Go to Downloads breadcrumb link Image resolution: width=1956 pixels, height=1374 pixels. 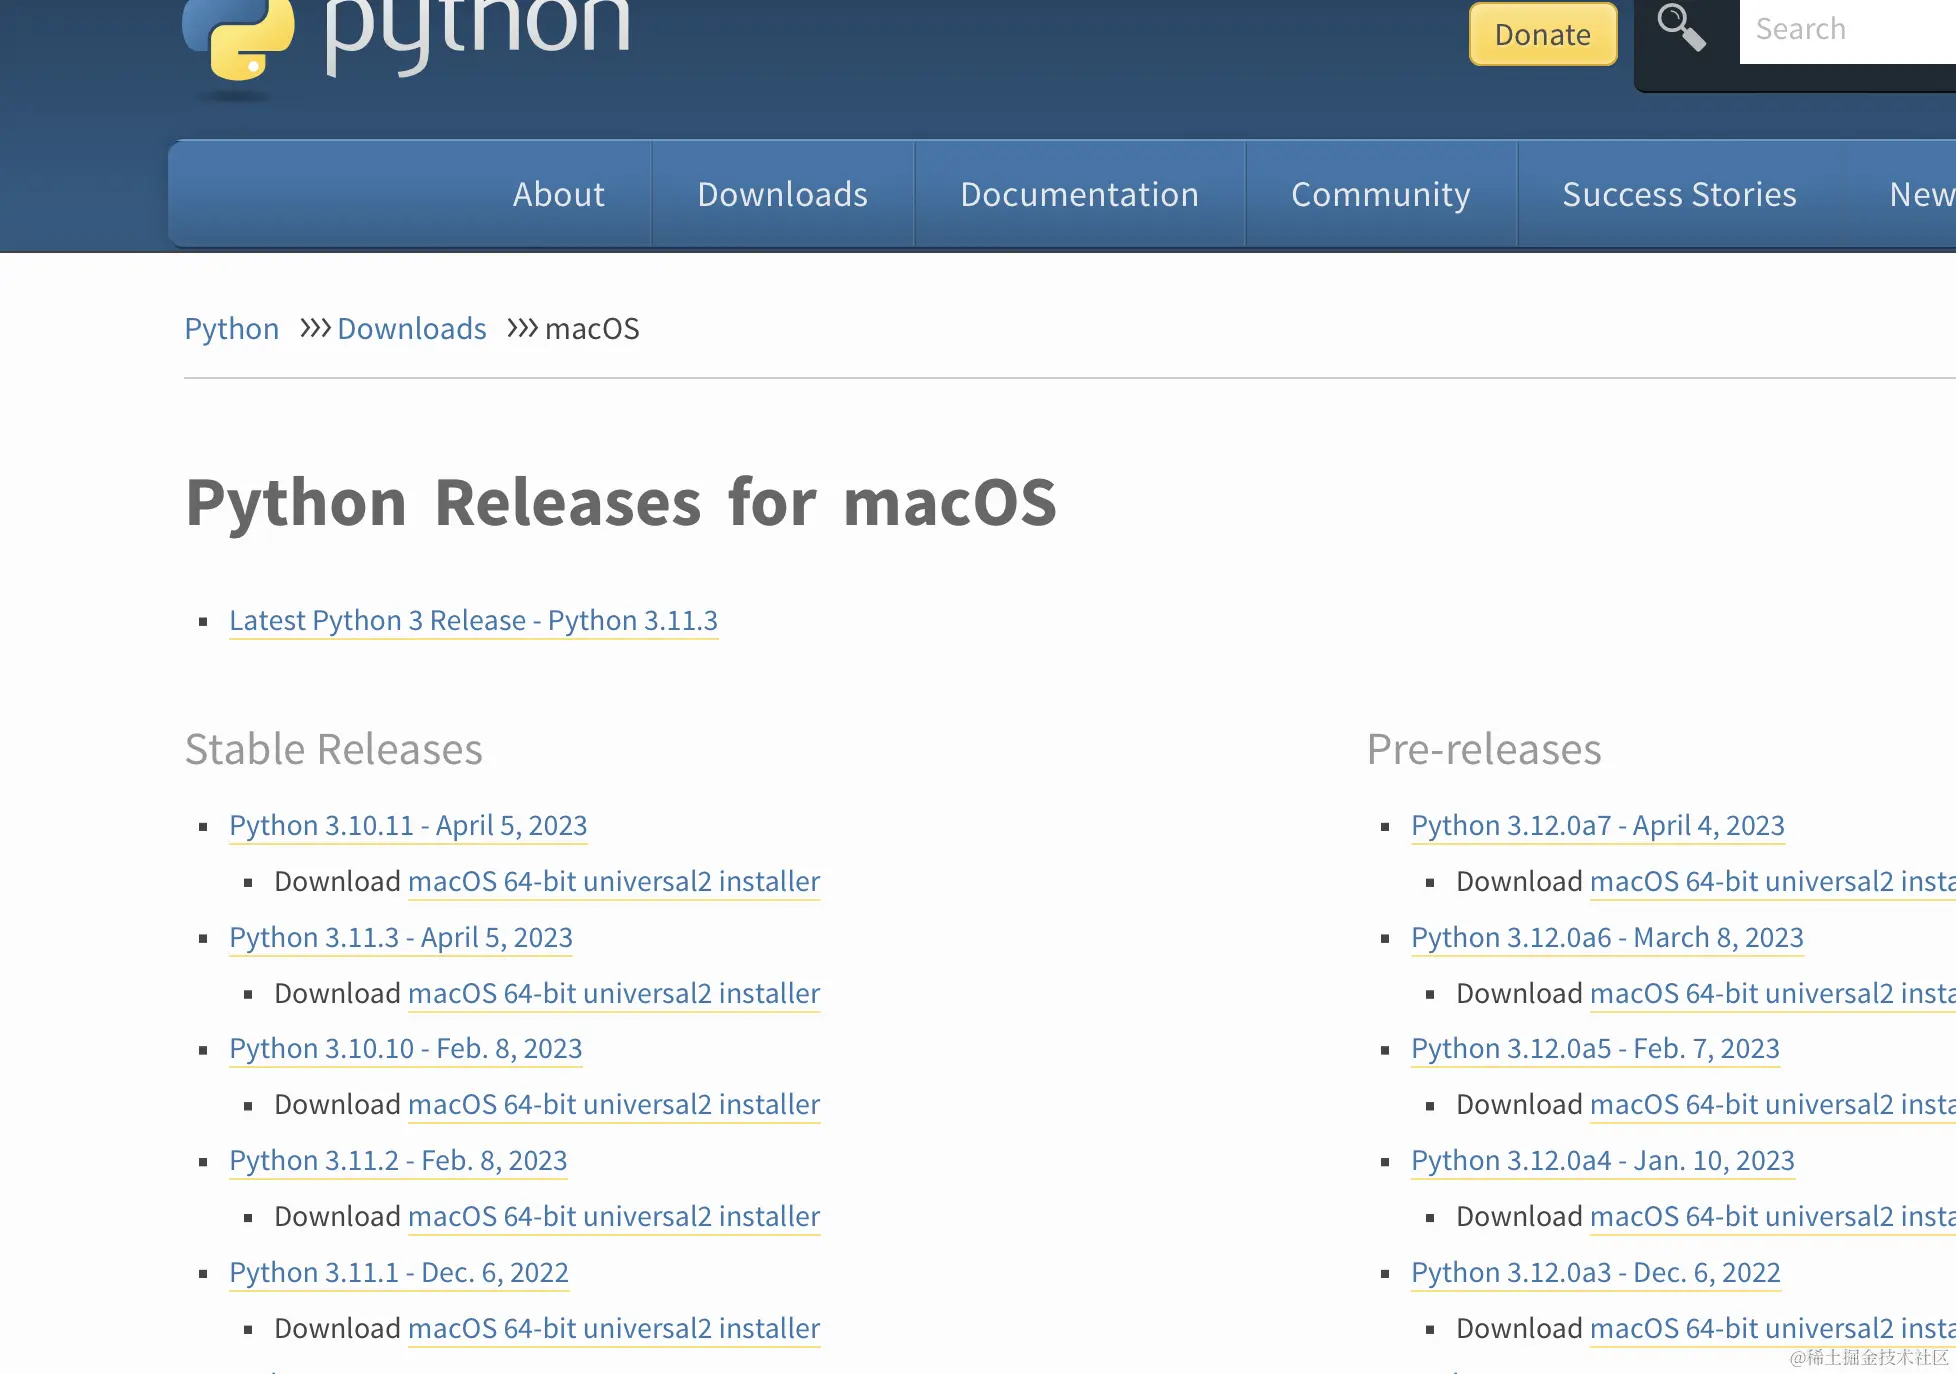coord(412,328)
